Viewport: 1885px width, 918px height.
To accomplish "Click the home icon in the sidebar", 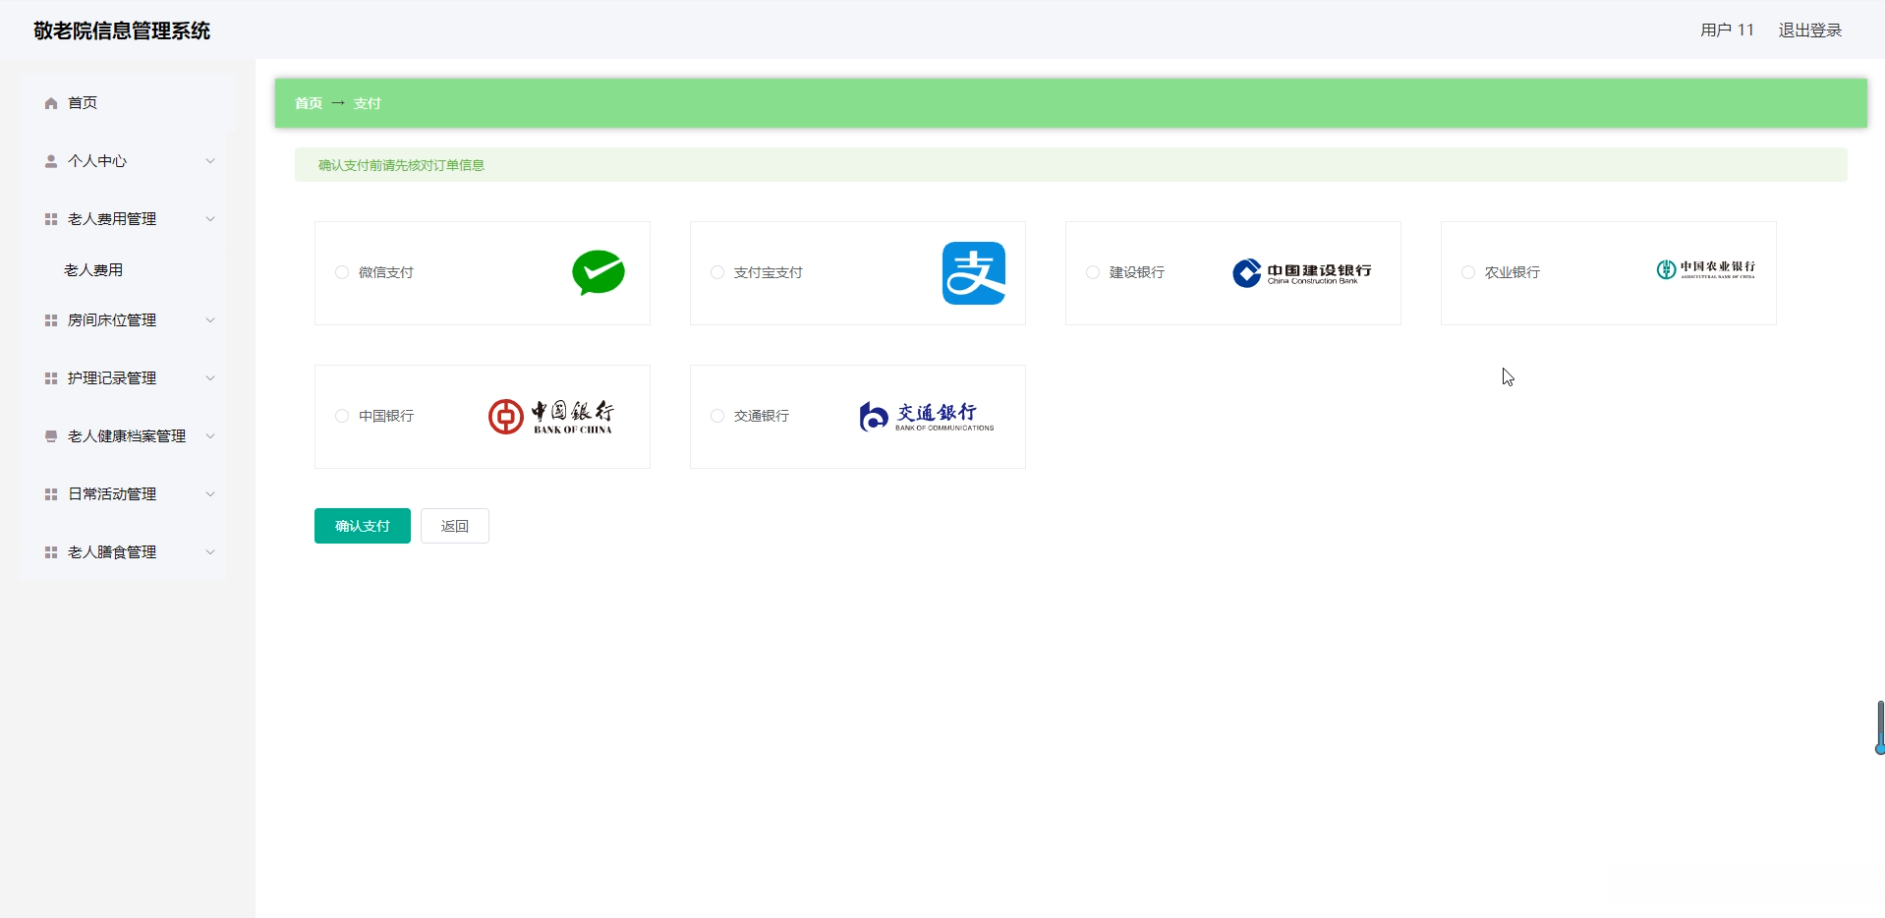I will point(51,103).
